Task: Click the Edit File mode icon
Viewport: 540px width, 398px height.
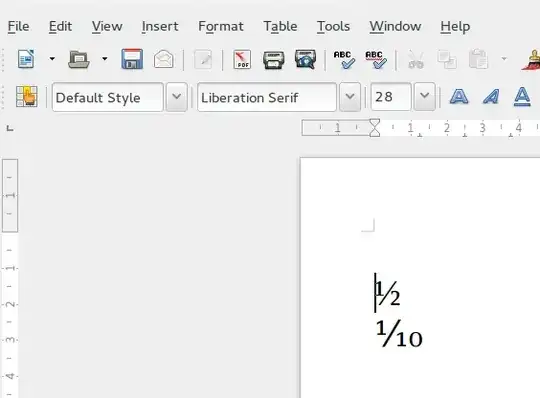Action: pos(203,60)
